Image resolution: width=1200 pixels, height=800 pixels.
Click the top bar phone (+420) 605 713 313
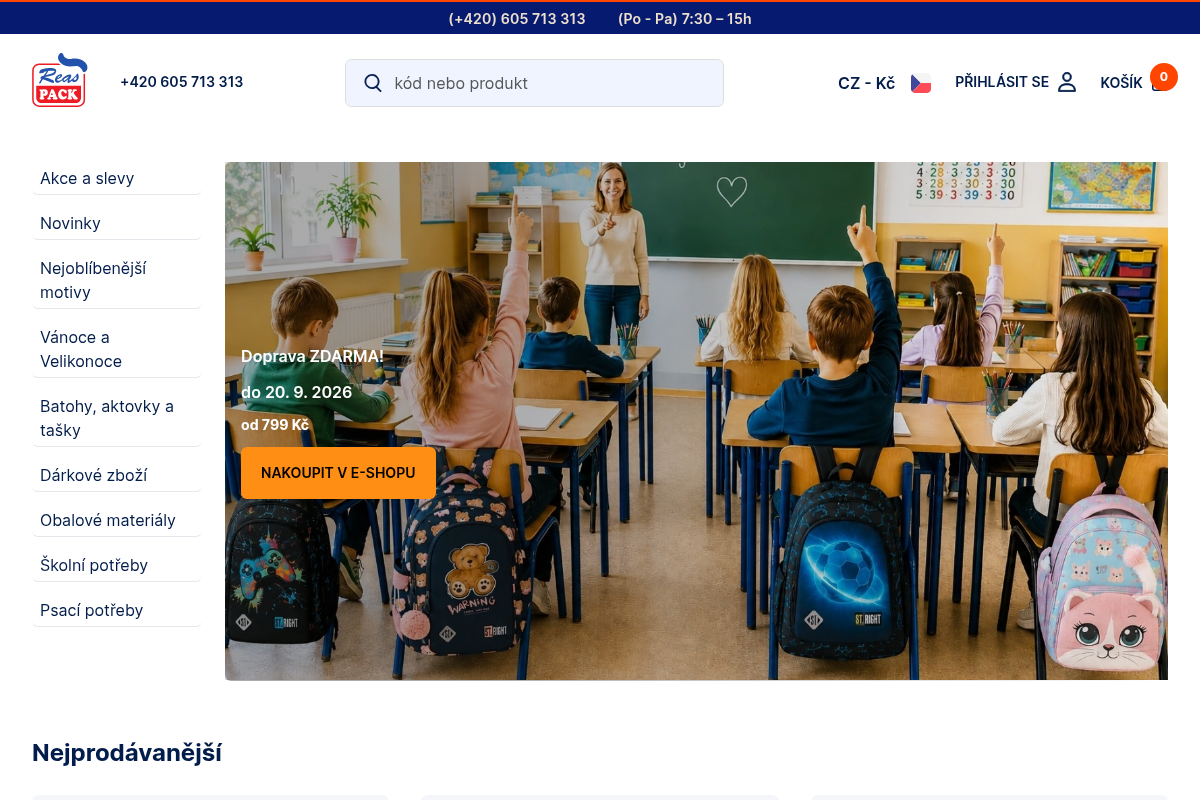tap(517, 19)
